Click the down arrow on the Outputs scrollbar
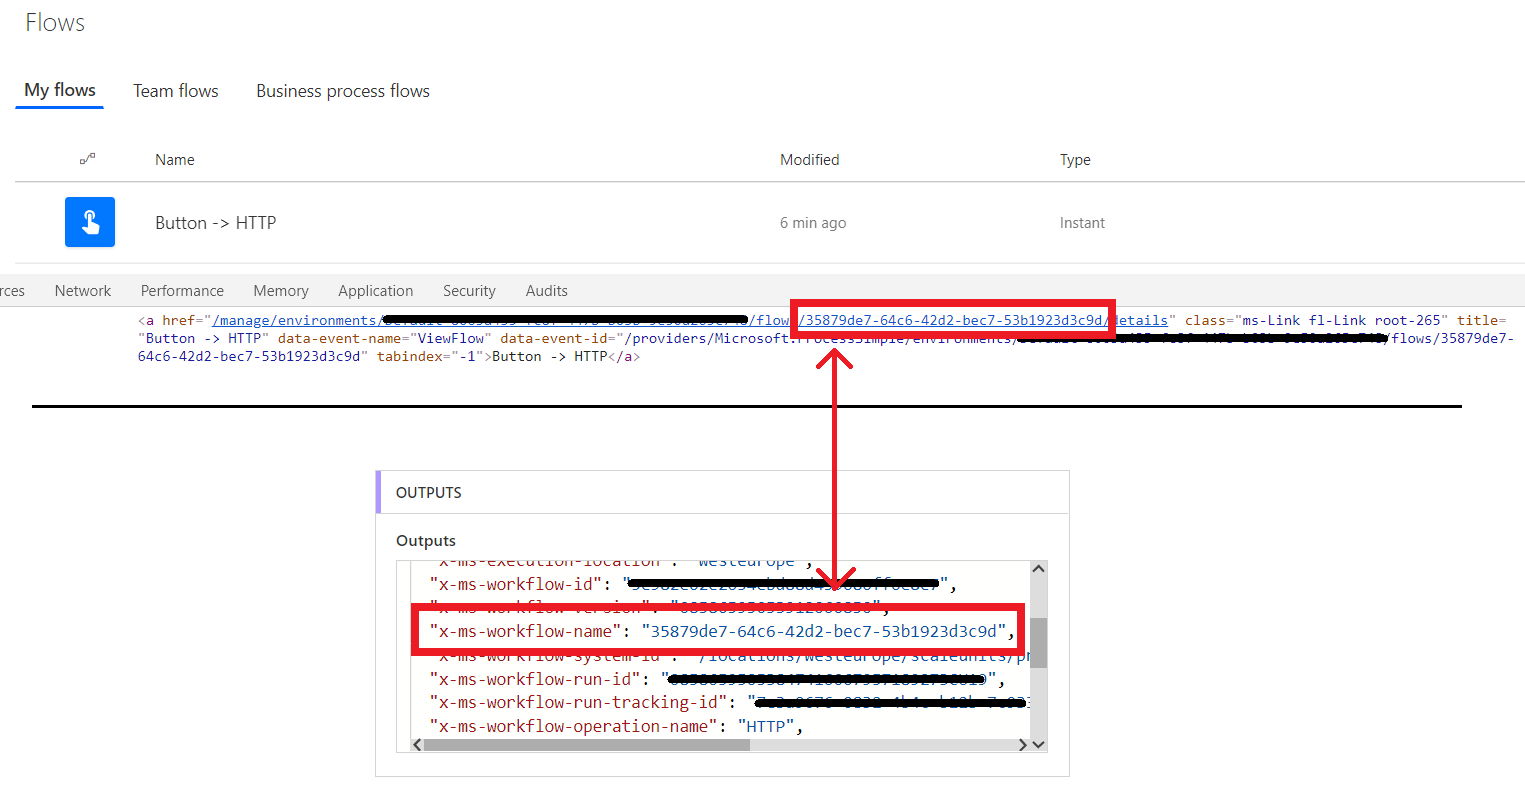 click(1038, 744)
